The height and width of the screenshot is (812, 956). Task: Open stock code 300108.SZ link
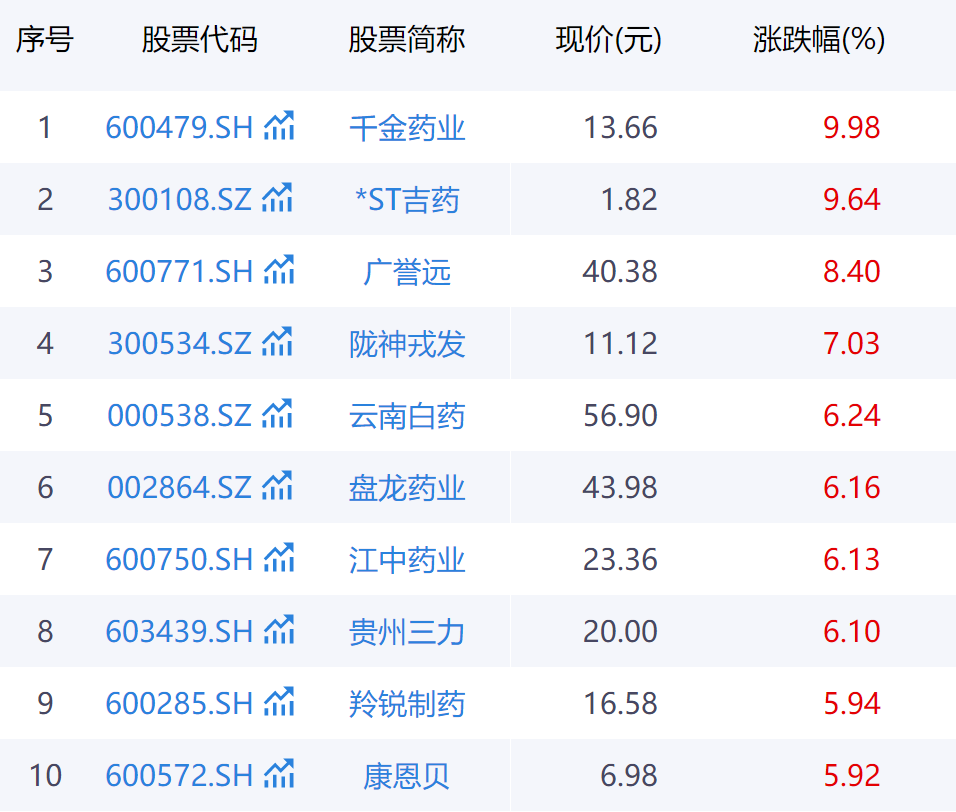179,200
